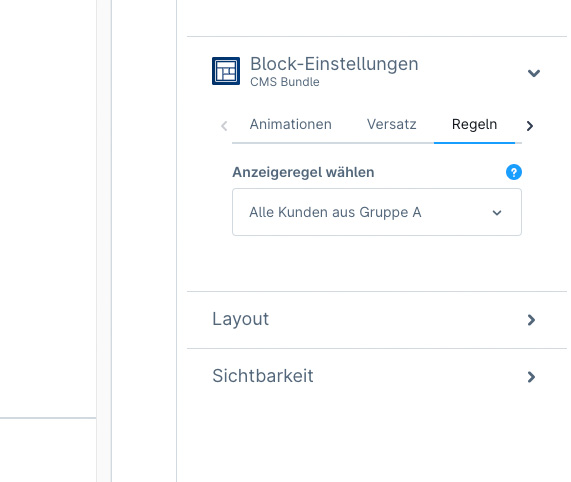
Task: Click the dropdown arrow beside Alle Kunden aus Gruppe A
Action: coord(497,213)
